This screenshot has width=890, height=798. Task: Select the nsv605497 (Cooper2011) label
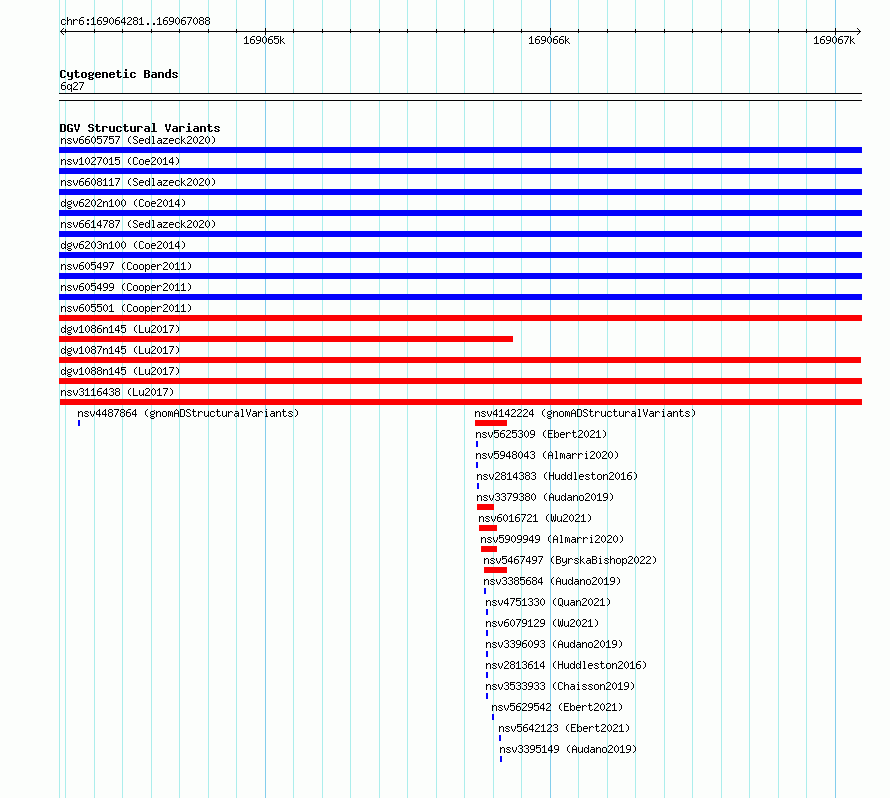coord(126,266)
